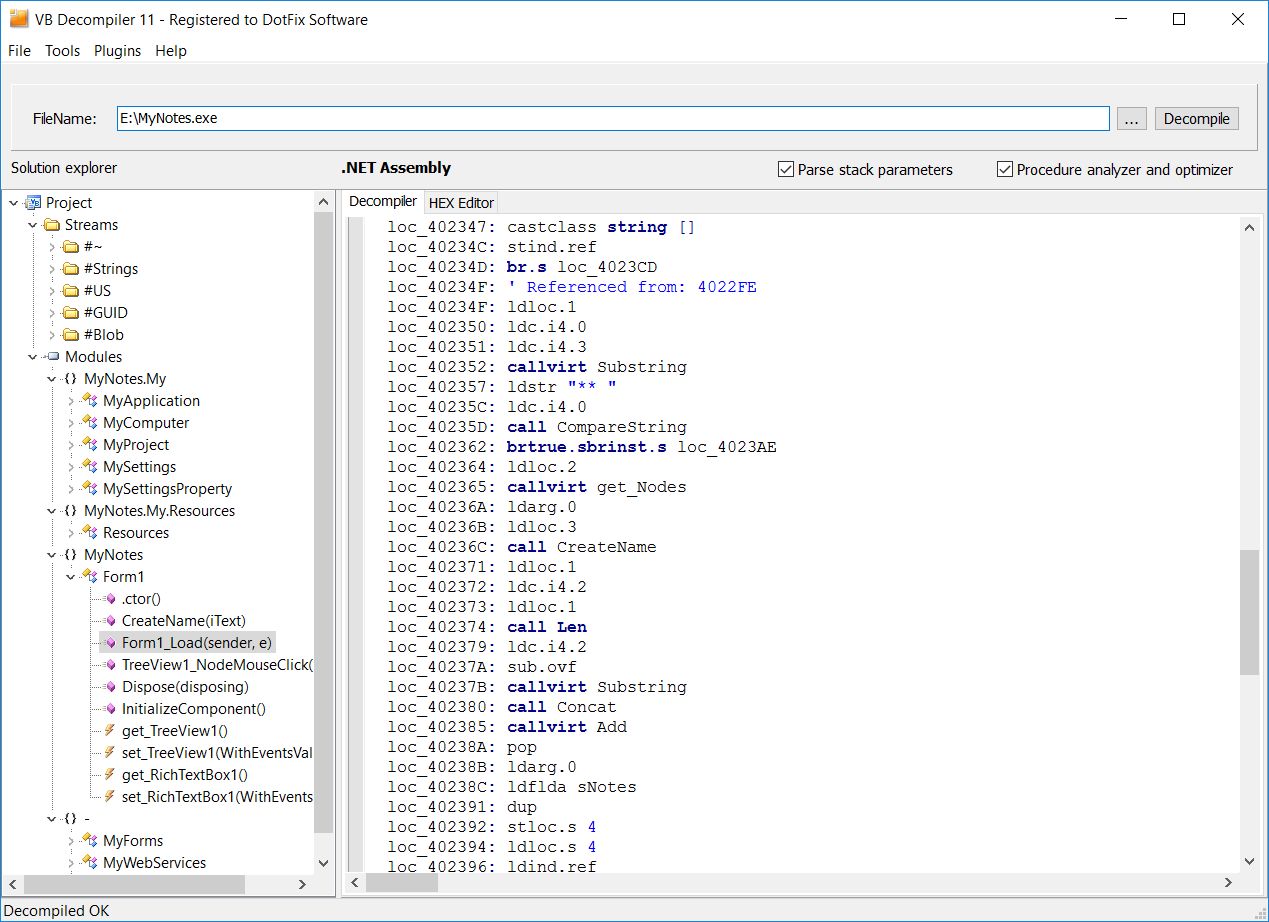Select the MyNotes namespace node
The width and height of the screenshot is (1269, 922).
113,555
